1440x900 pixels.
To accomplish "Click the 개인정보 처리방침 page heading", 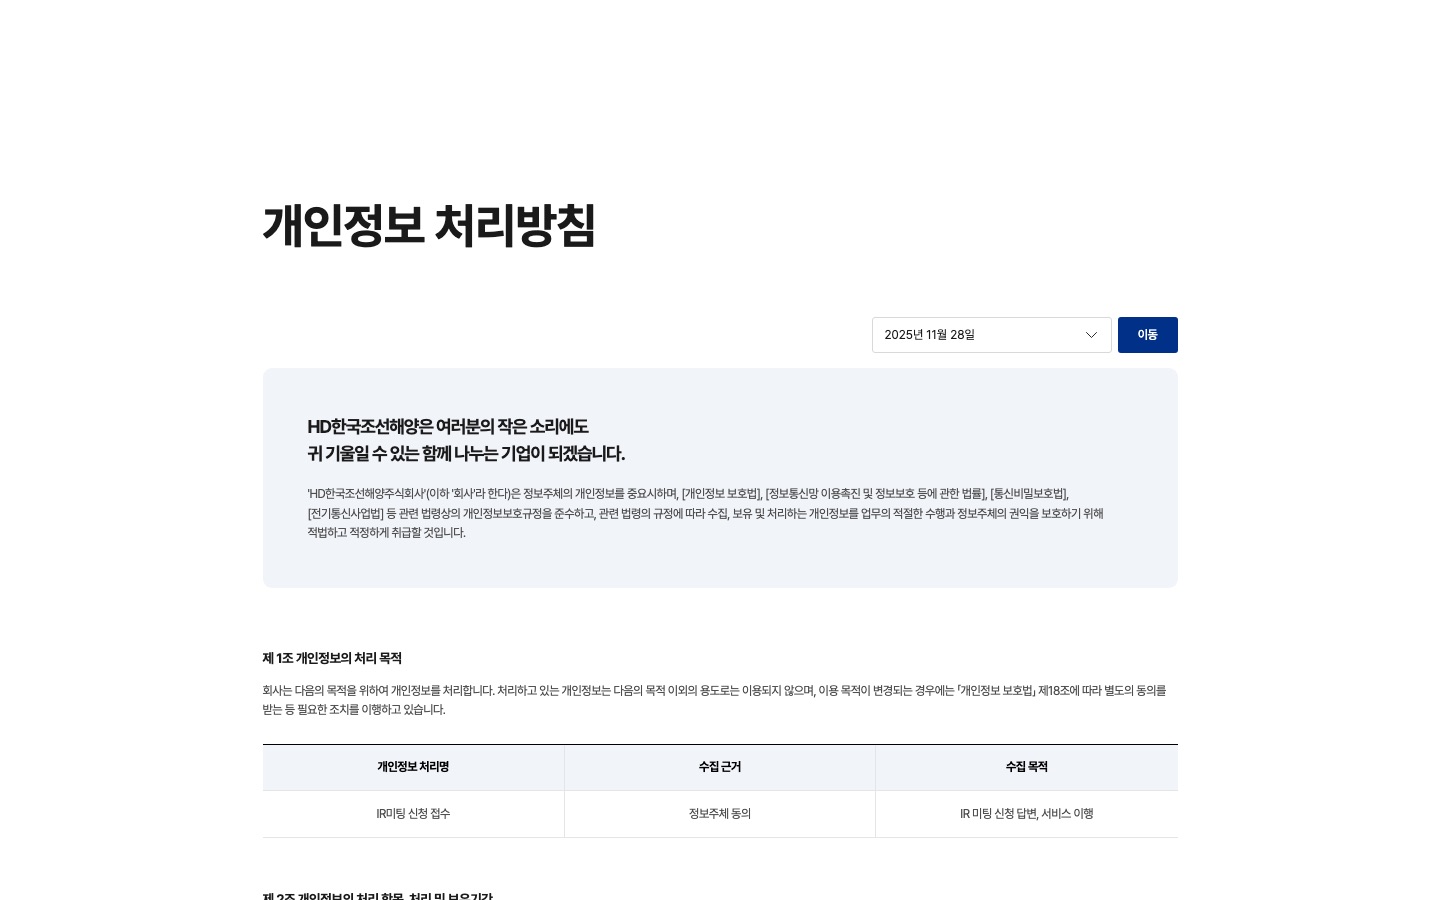I will point(429,226).
